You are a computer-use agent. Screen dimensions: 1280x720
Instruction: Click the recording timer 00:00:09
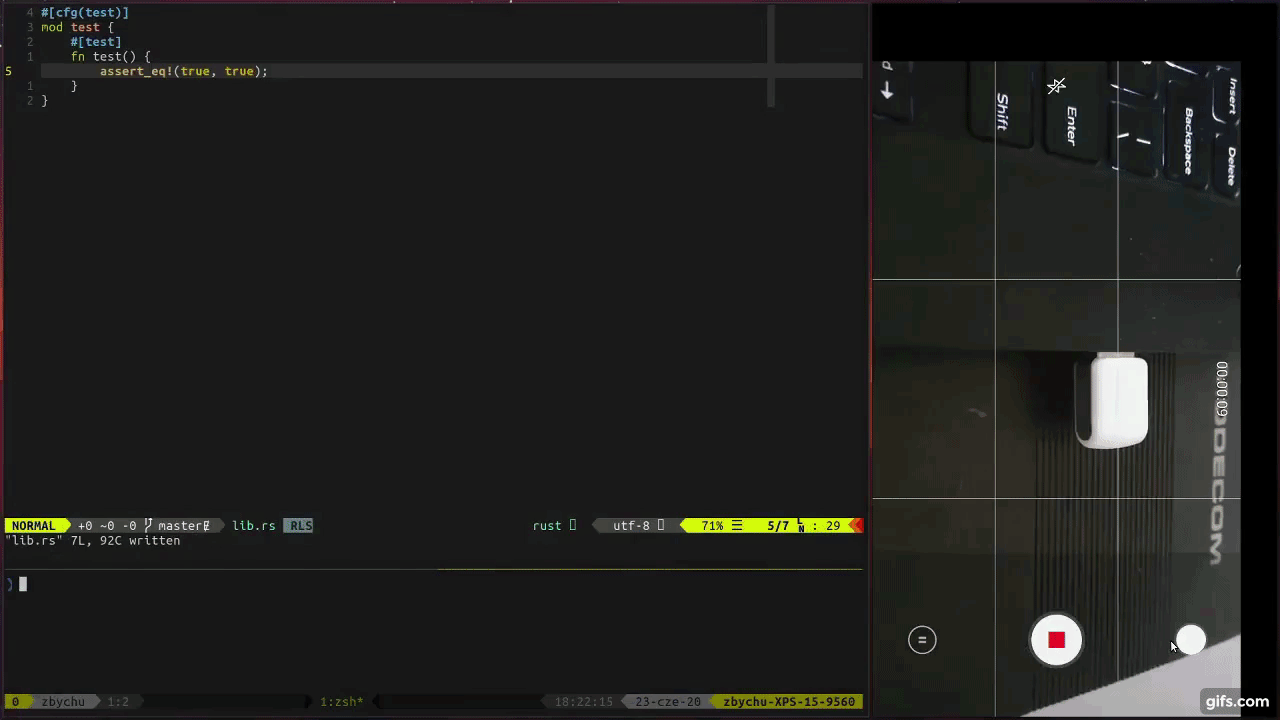click(1222, 390)
